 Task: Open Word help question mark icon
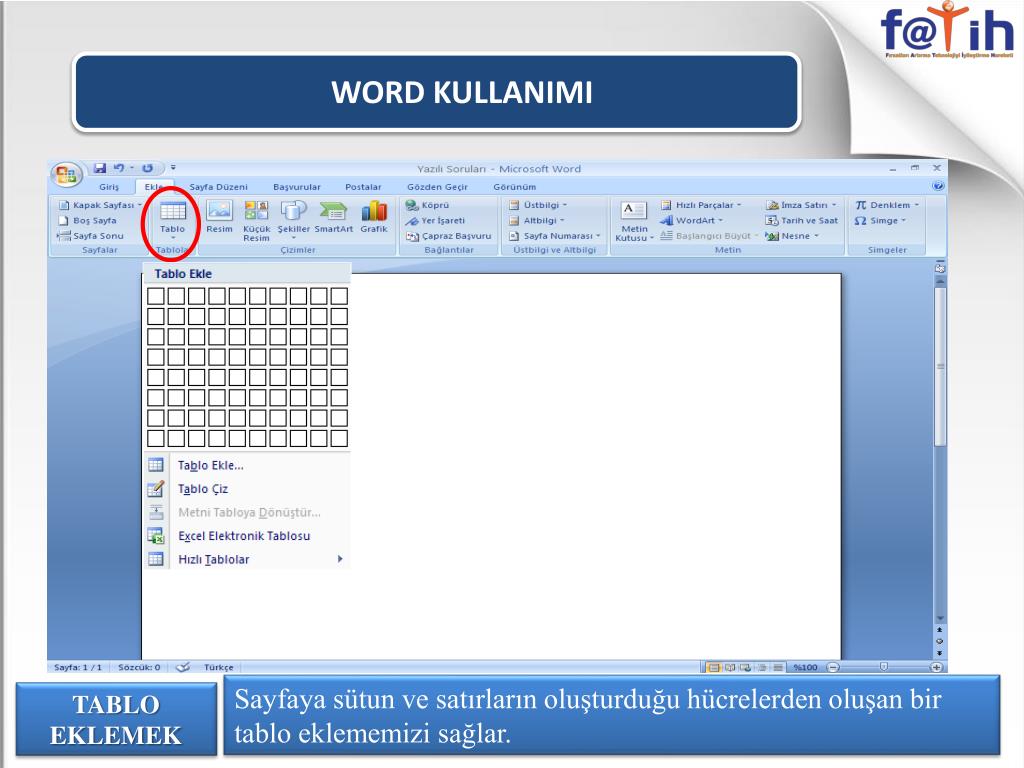(x=938, y=186)
